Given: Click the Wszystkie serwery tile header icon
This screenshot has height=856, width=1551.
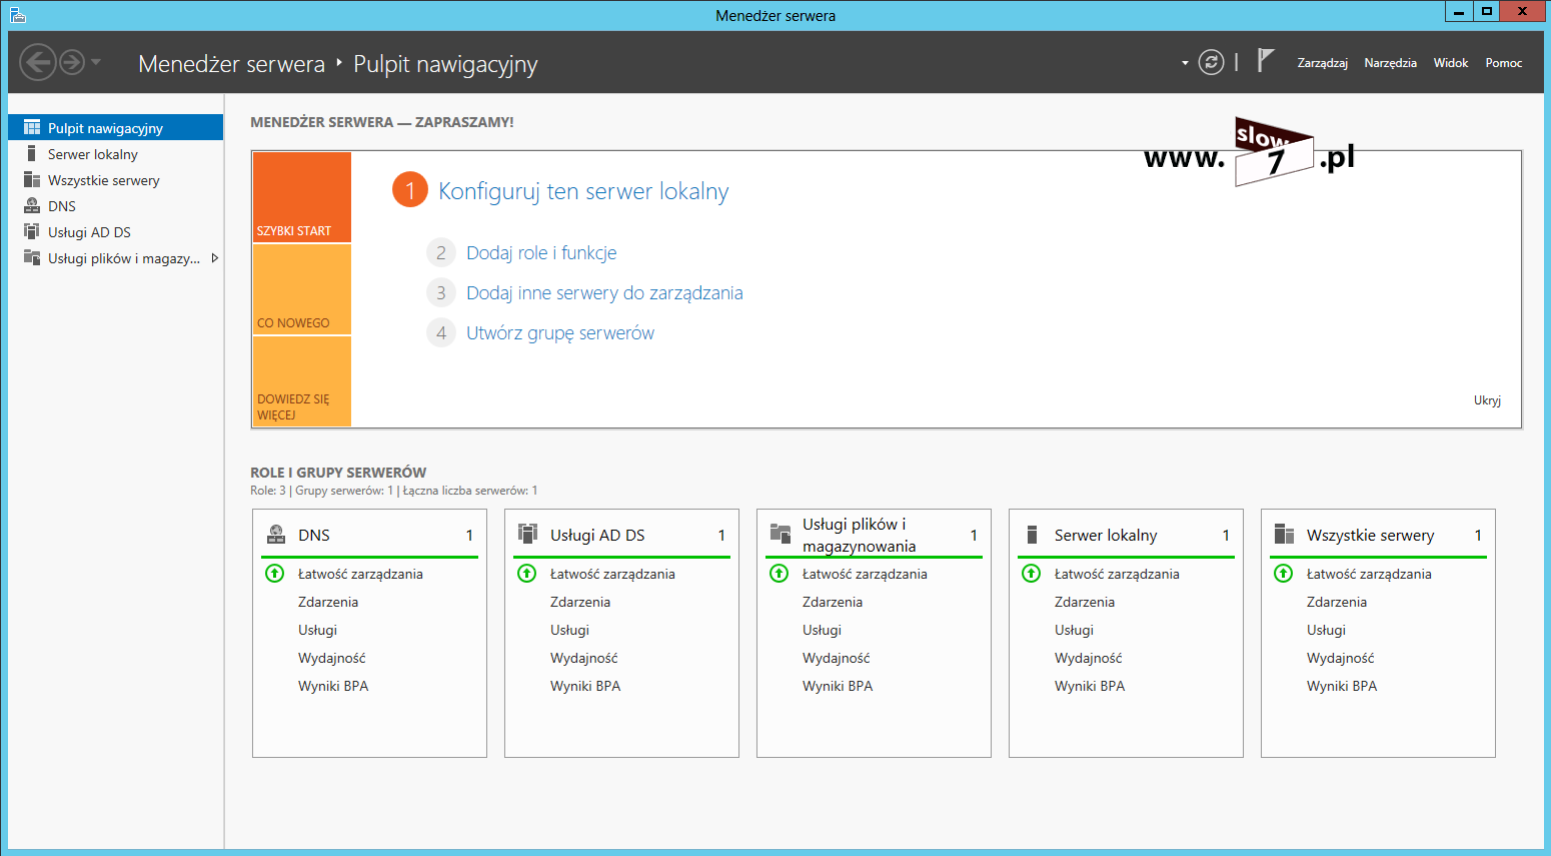Looking at the screenshot, I should (1284, 534).
